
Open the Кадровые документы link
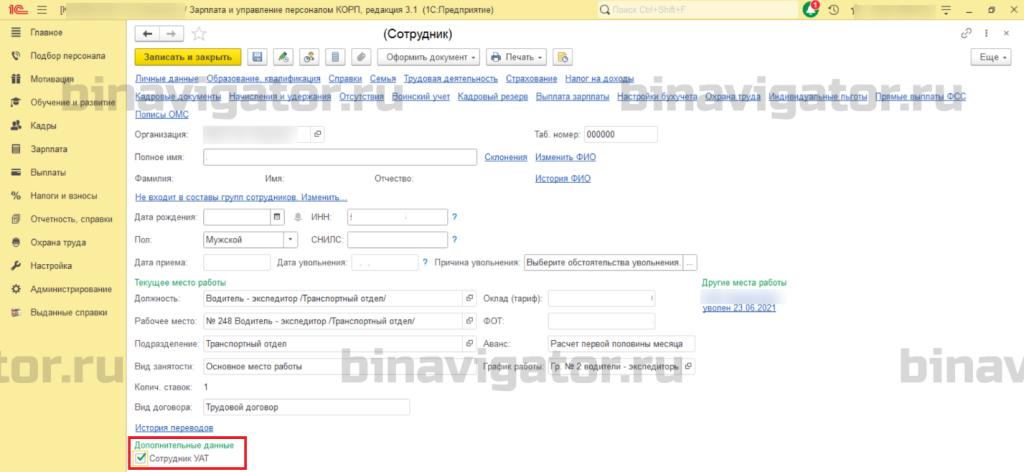(178, 97)
